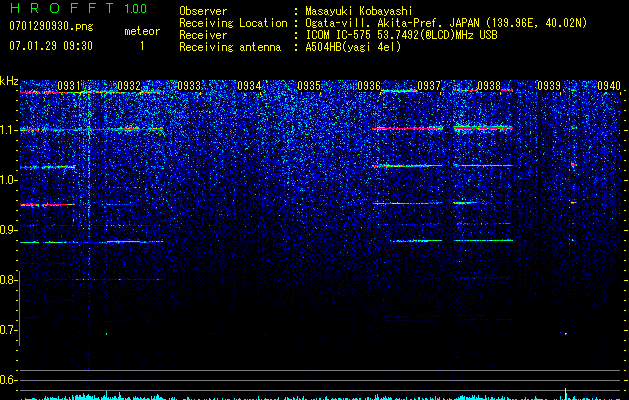Viewport: 629px width, 400px height.
Task: Click the 0.6 kHz axis label
Action: point(9,380)
